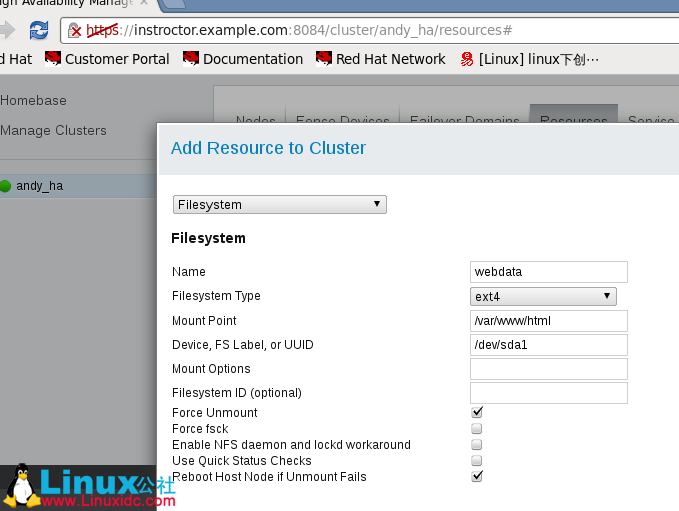The width and height of the screenshot is (679, 511).
Task: Click the Name field containing webdata
Action: tap(548, 272)
